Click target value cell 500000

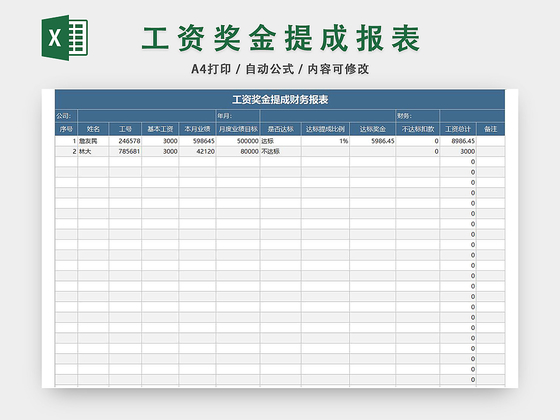(238, 141)
